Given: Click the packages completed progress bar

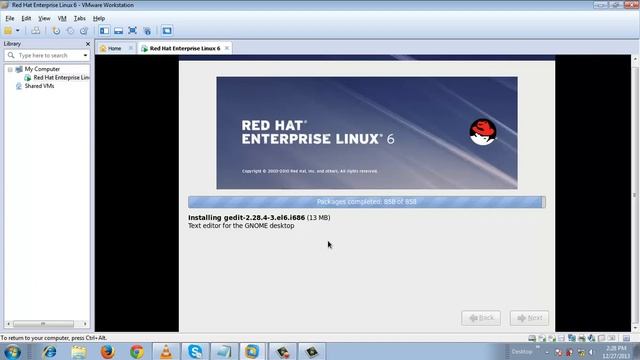Looking at the screenshot, I should click(367, 202).
